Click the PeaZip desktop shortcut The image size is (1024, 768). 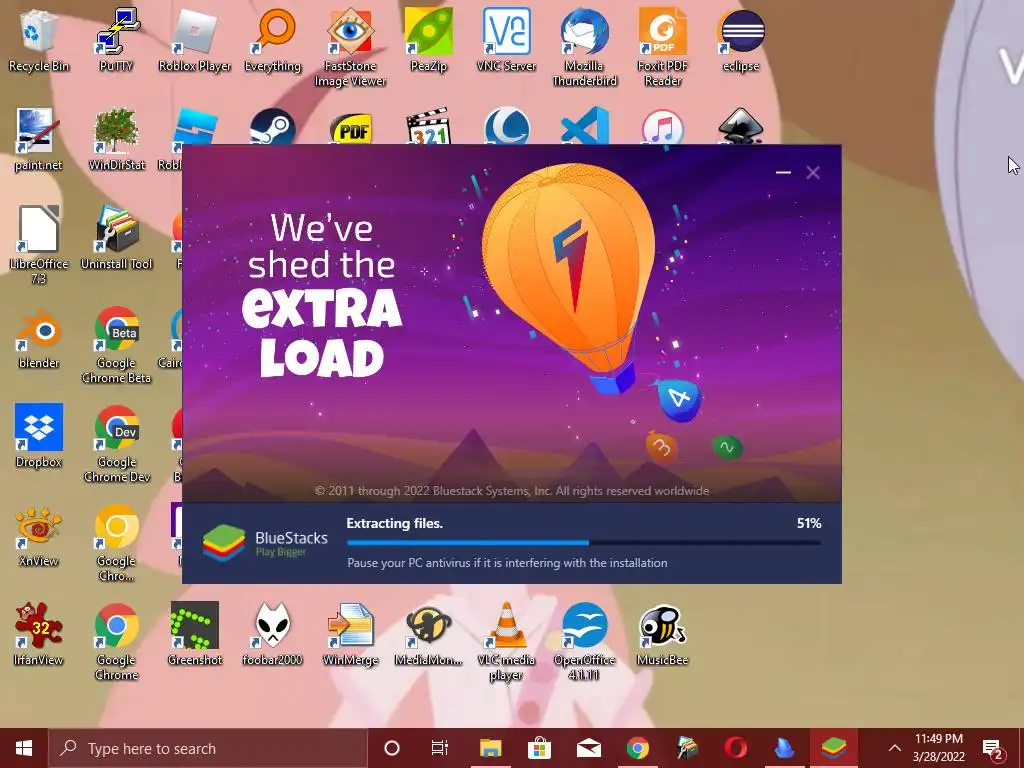click(x=428, y=40)
